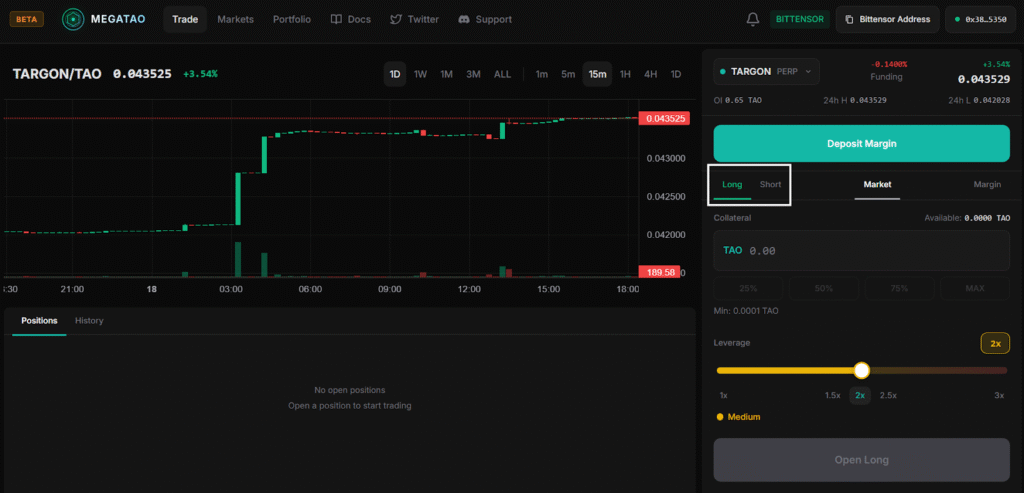1024x493 pixels.
Task: Open the notifications bell
Action: [x=753, y=19]
